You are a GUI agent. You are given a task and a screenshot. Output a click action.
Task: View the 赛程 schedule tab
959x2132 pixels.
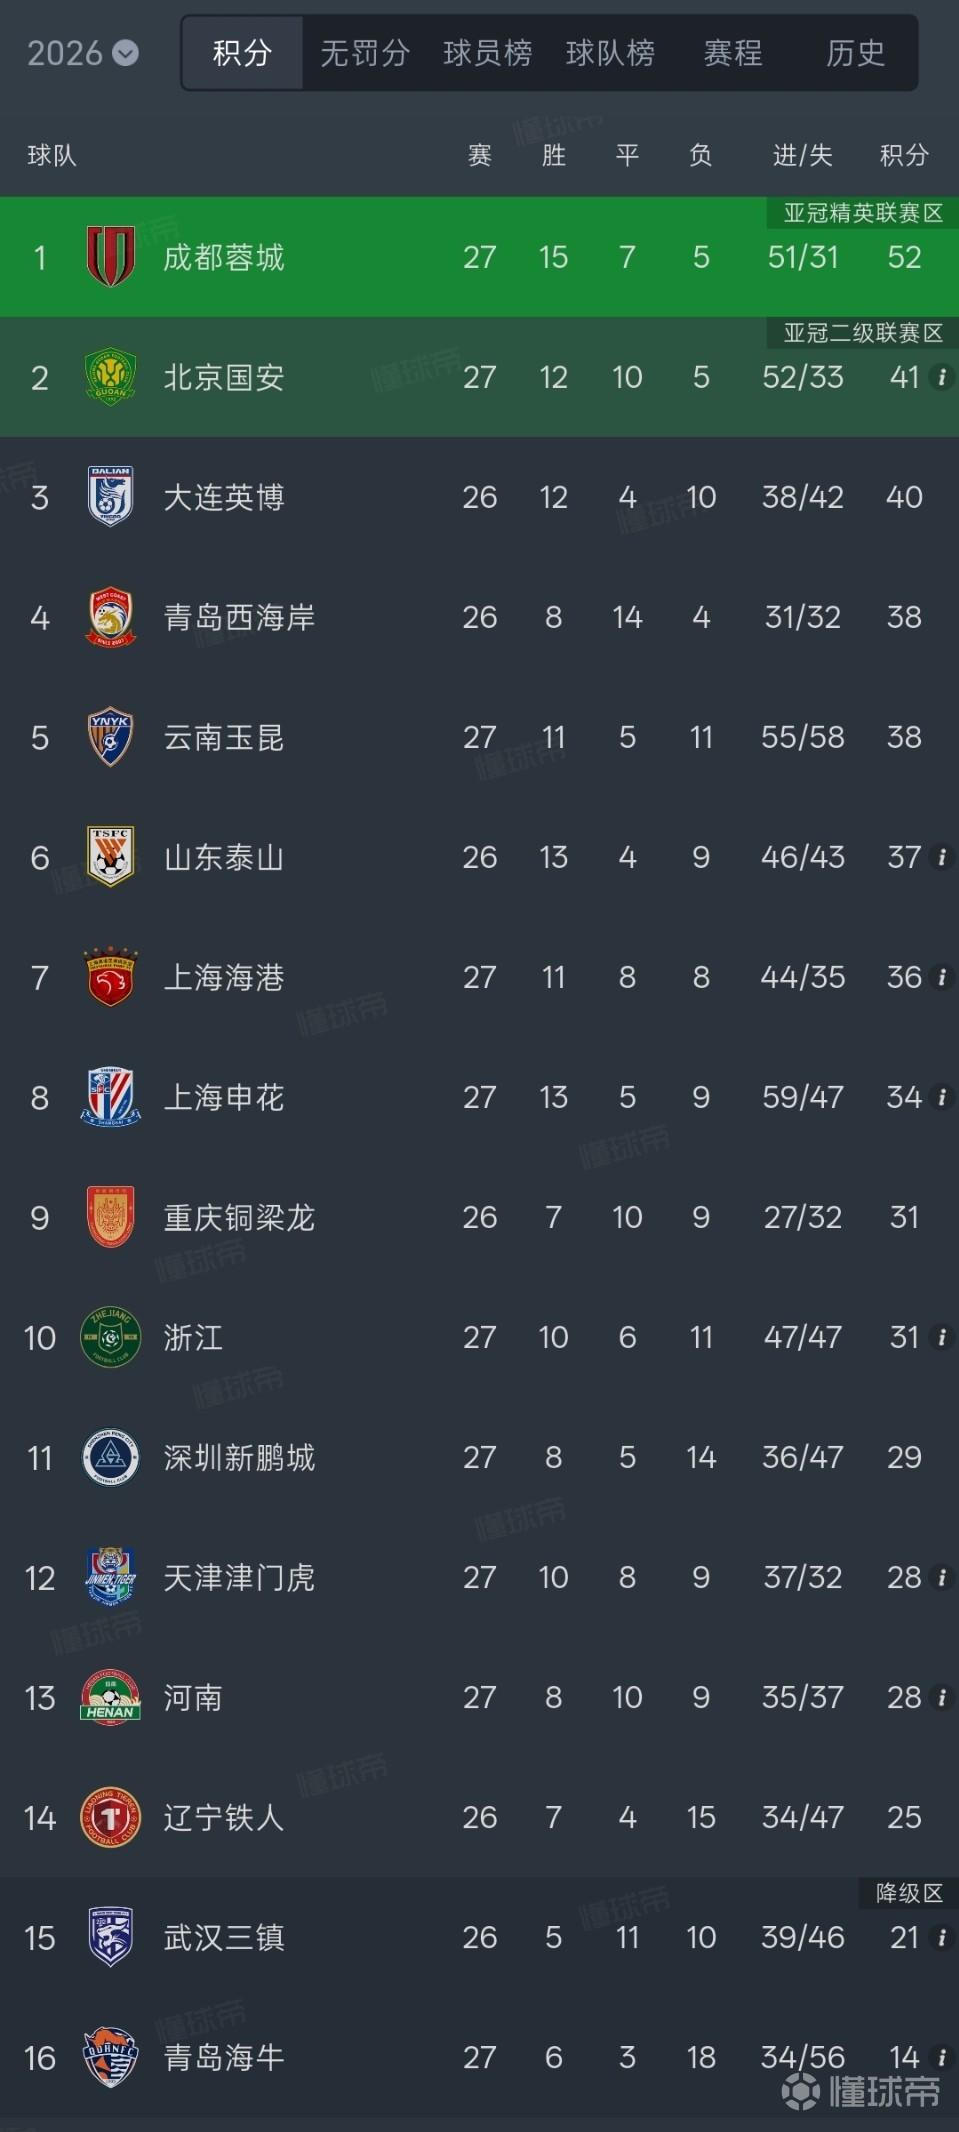point(733,53)
